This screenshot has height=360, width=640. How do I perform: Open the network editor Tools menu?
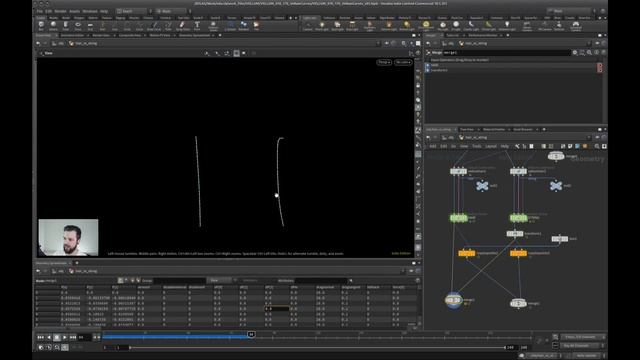point(476,146)
